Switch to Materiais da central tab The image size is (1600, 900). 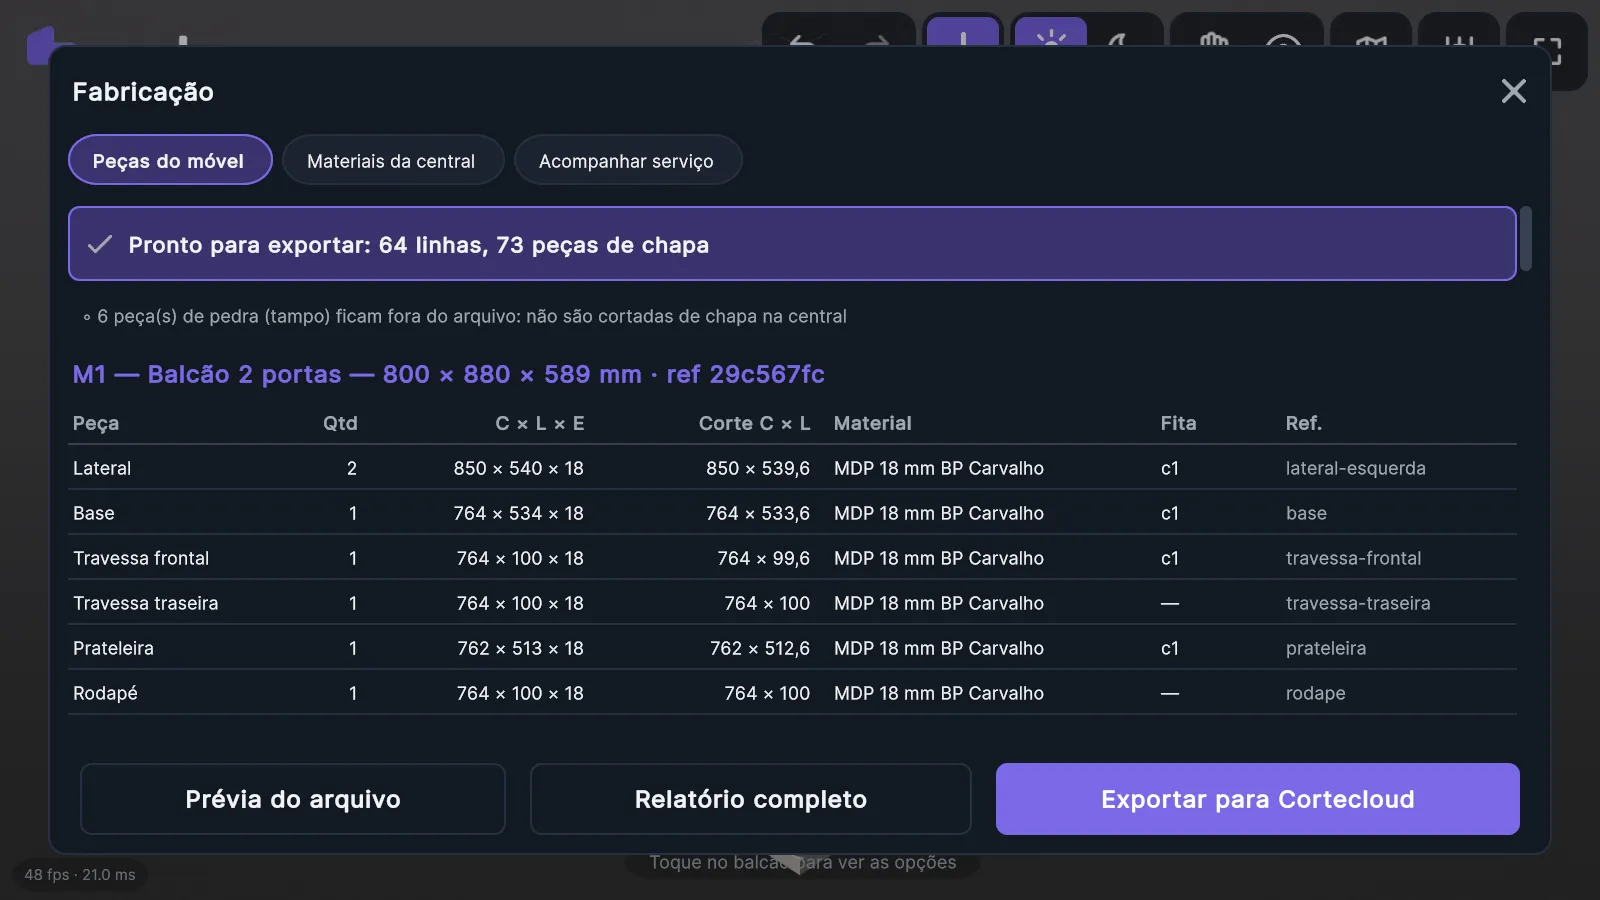click(392, 160)
